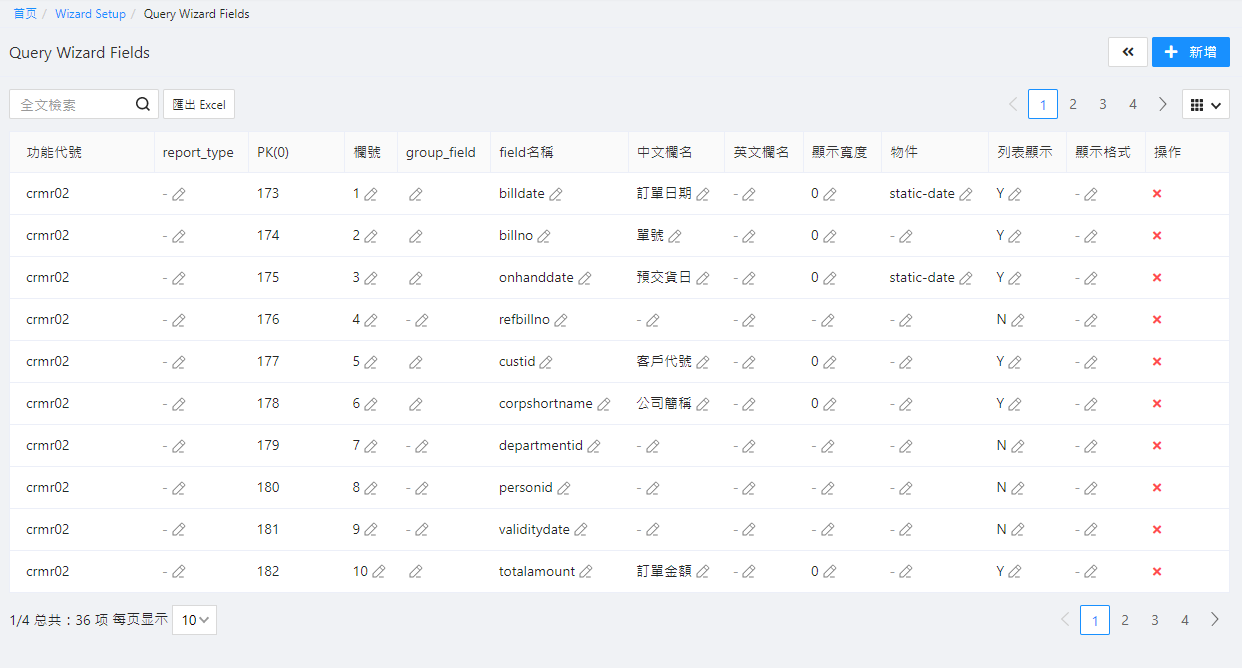Image resolution: width=1242 pixels, height=668 pixels.
Task: Edit the corpshortname field name
Action: point(604,404)
